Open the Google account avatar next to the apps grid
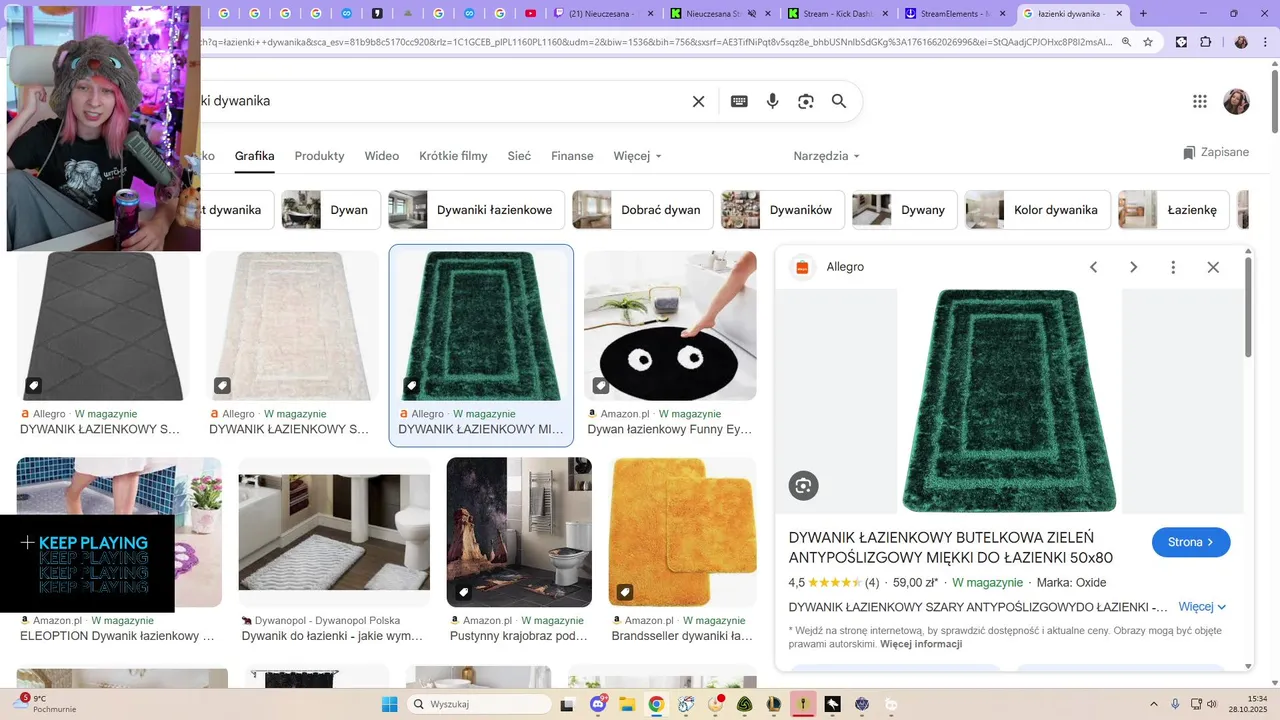Image resolution: width=1280 pixels, height=720 pixels. click(1237, 101)
